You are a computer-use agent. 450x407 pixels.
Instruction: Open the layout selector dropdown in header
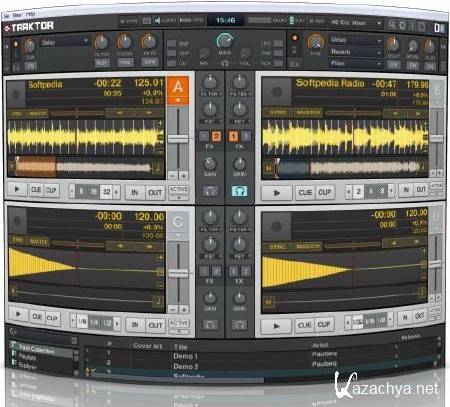pyautogui.click(x=356, y=23)
